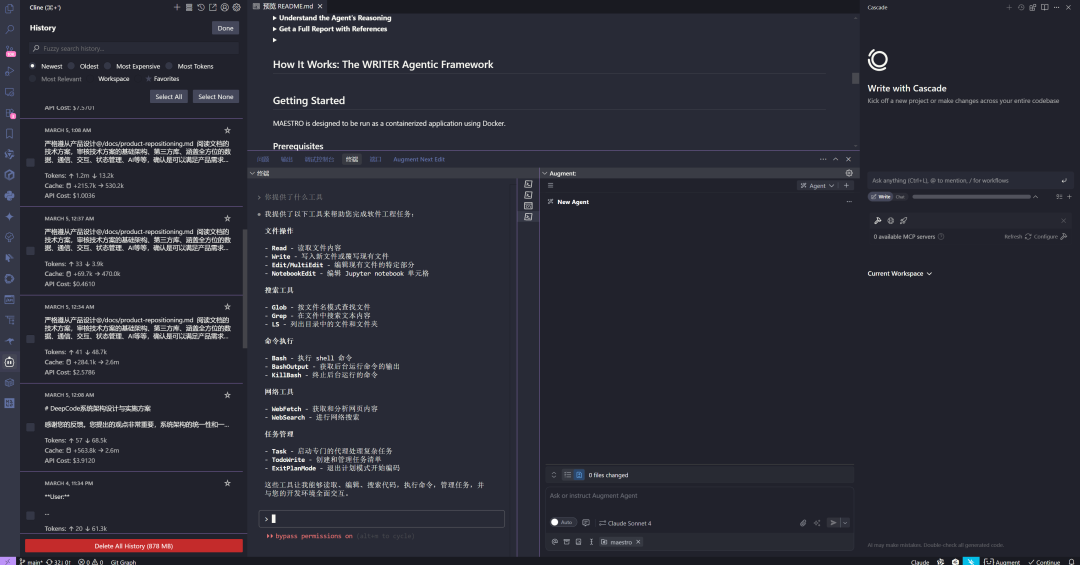
Task: Open the 问题 problems panel tab
Action: coord(263,159)
